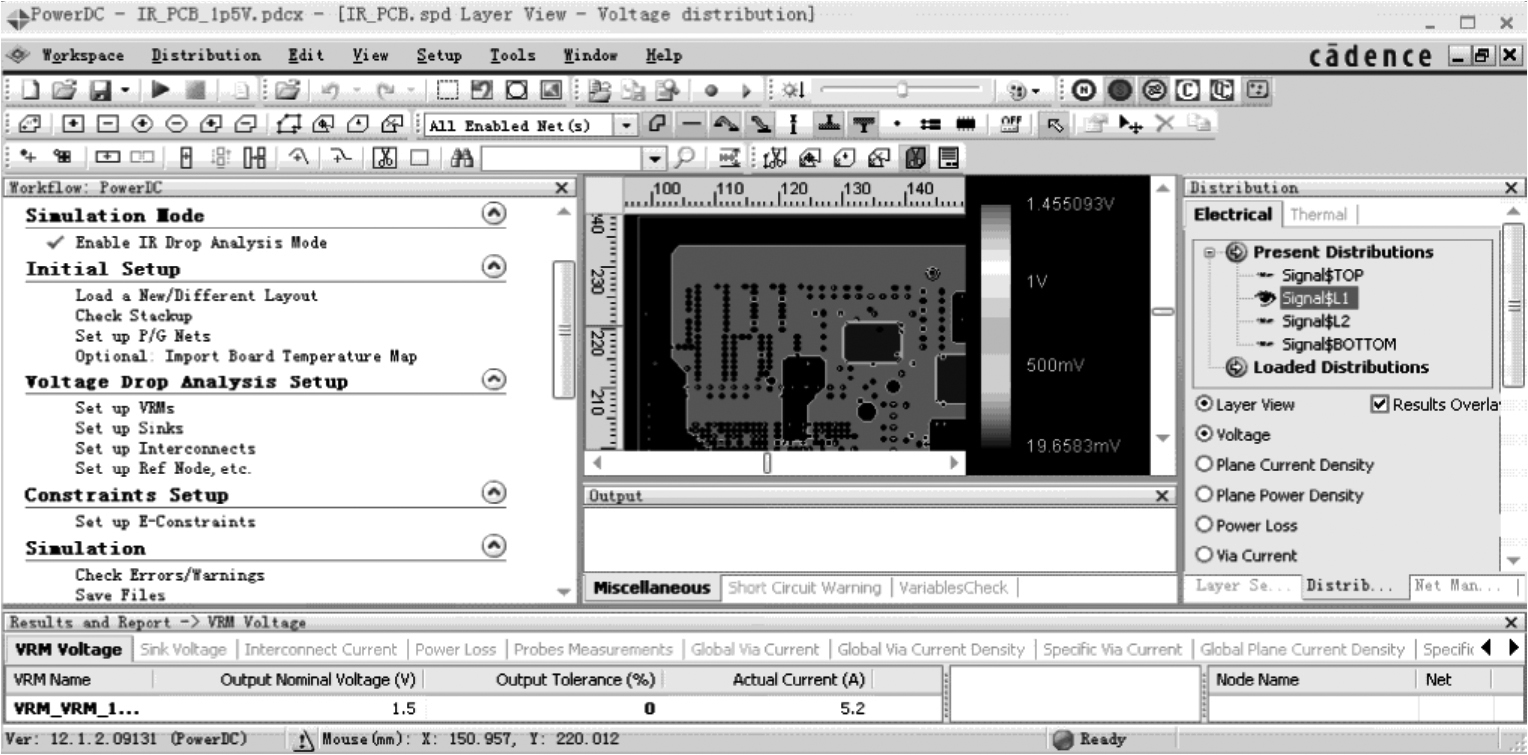
Task: Open a workspace with the folder icon
Action: coord(64,92)
